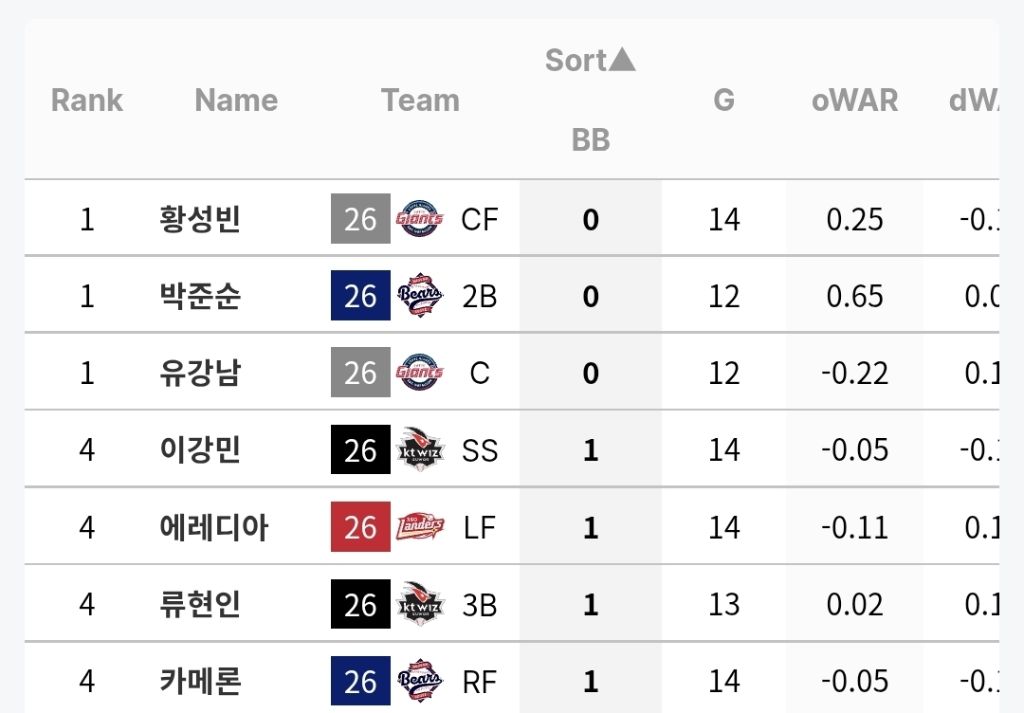Click Giants logo in 유강남 row
The image size is (1024, 713).
tap(420, 373)
